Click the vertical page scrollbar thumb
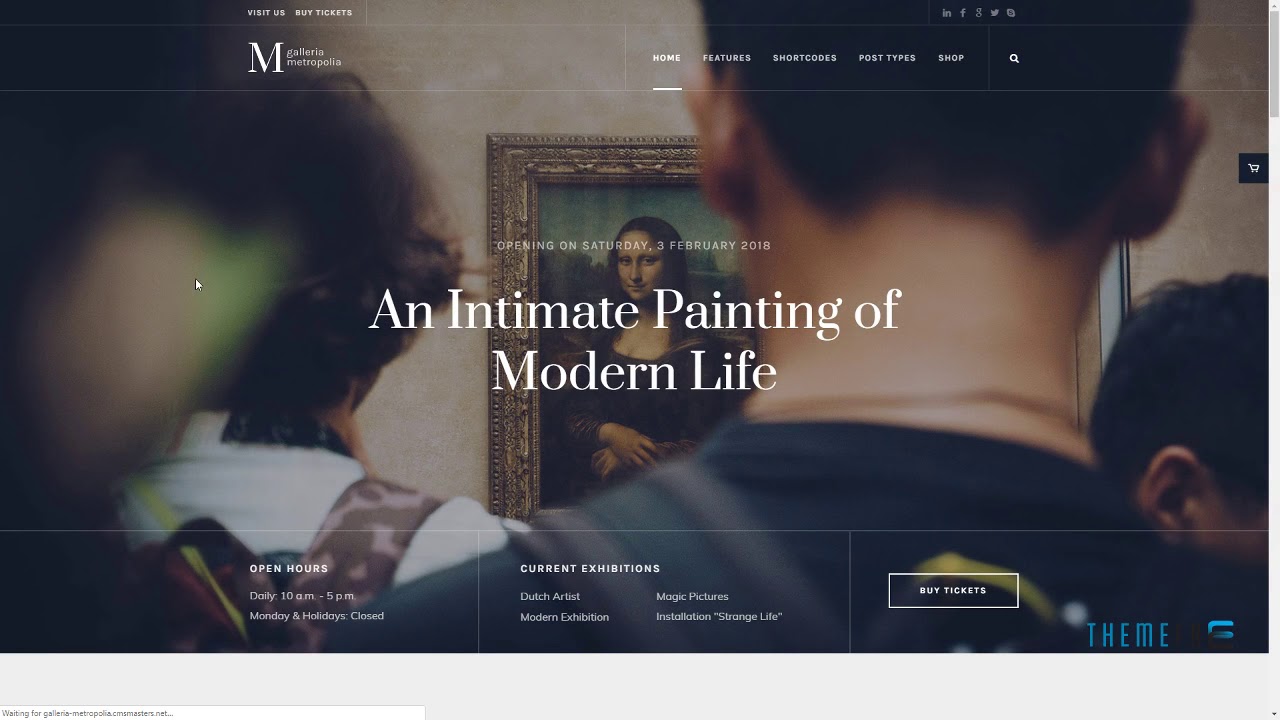 [x=1274, y=62]
